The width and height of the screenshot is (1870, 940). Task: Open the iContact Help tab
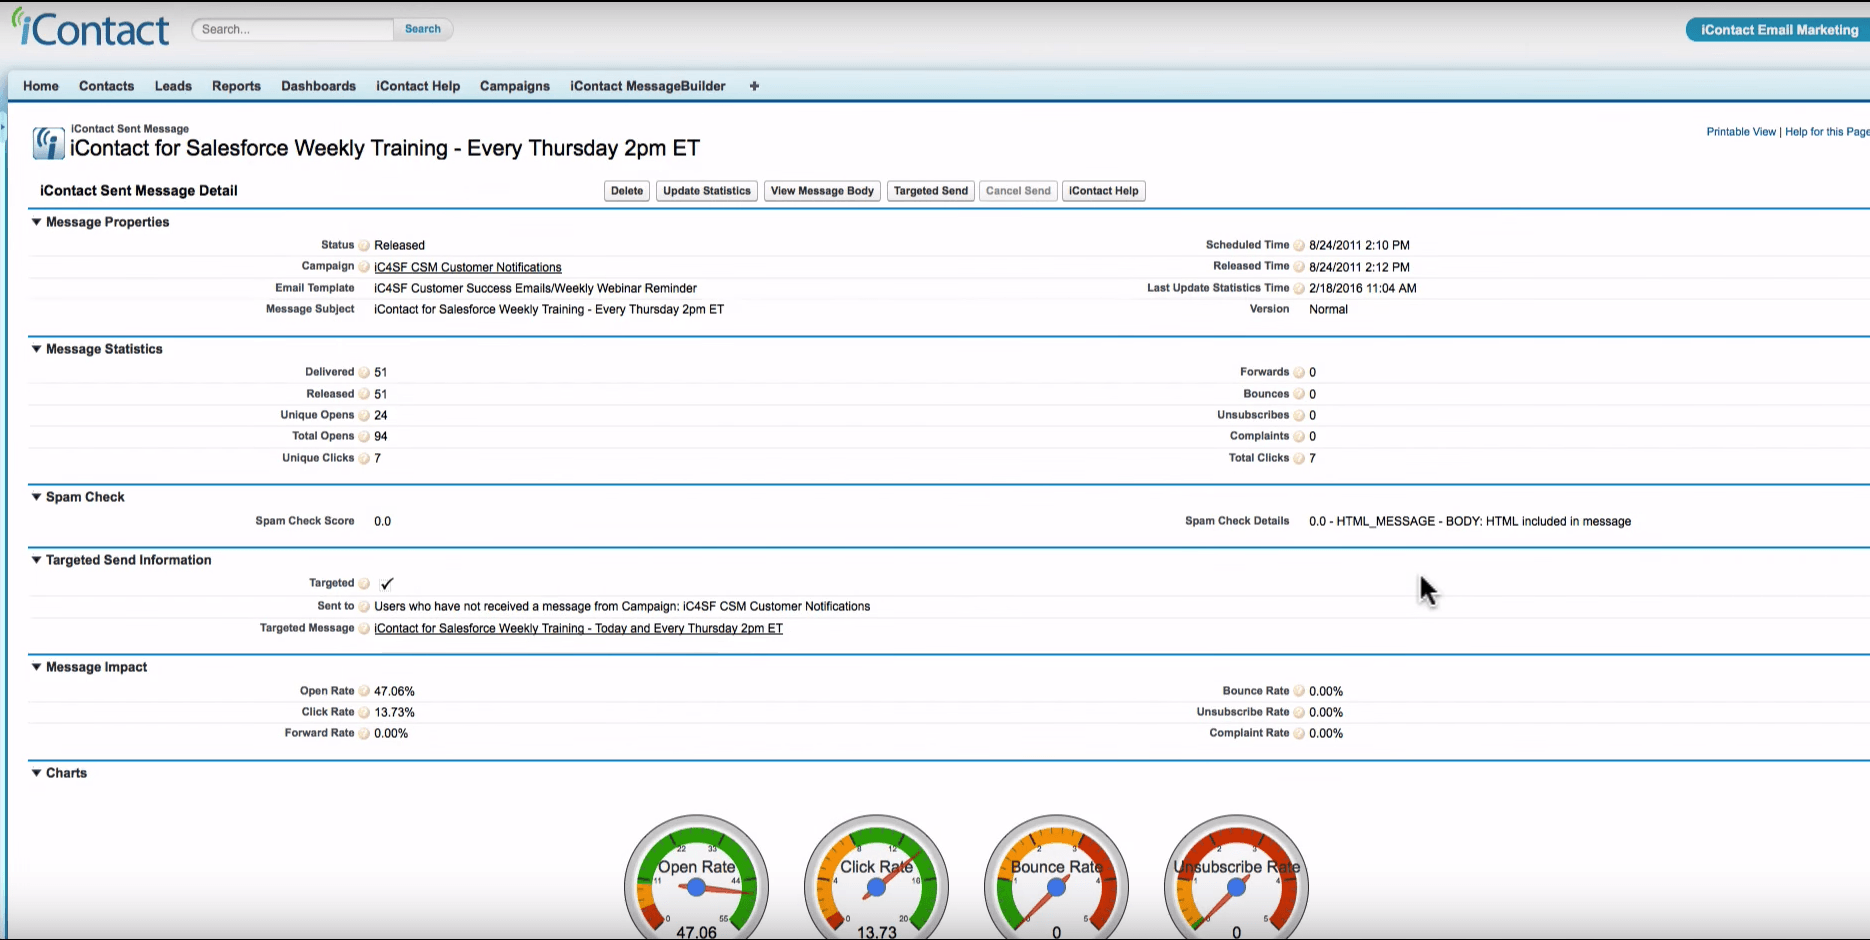(418, 86)
